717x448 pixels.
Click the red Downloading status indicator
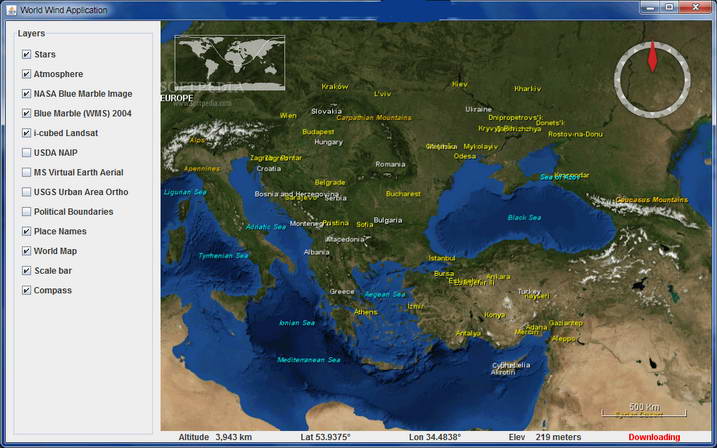pyautogui.click(x=654, y=437)
